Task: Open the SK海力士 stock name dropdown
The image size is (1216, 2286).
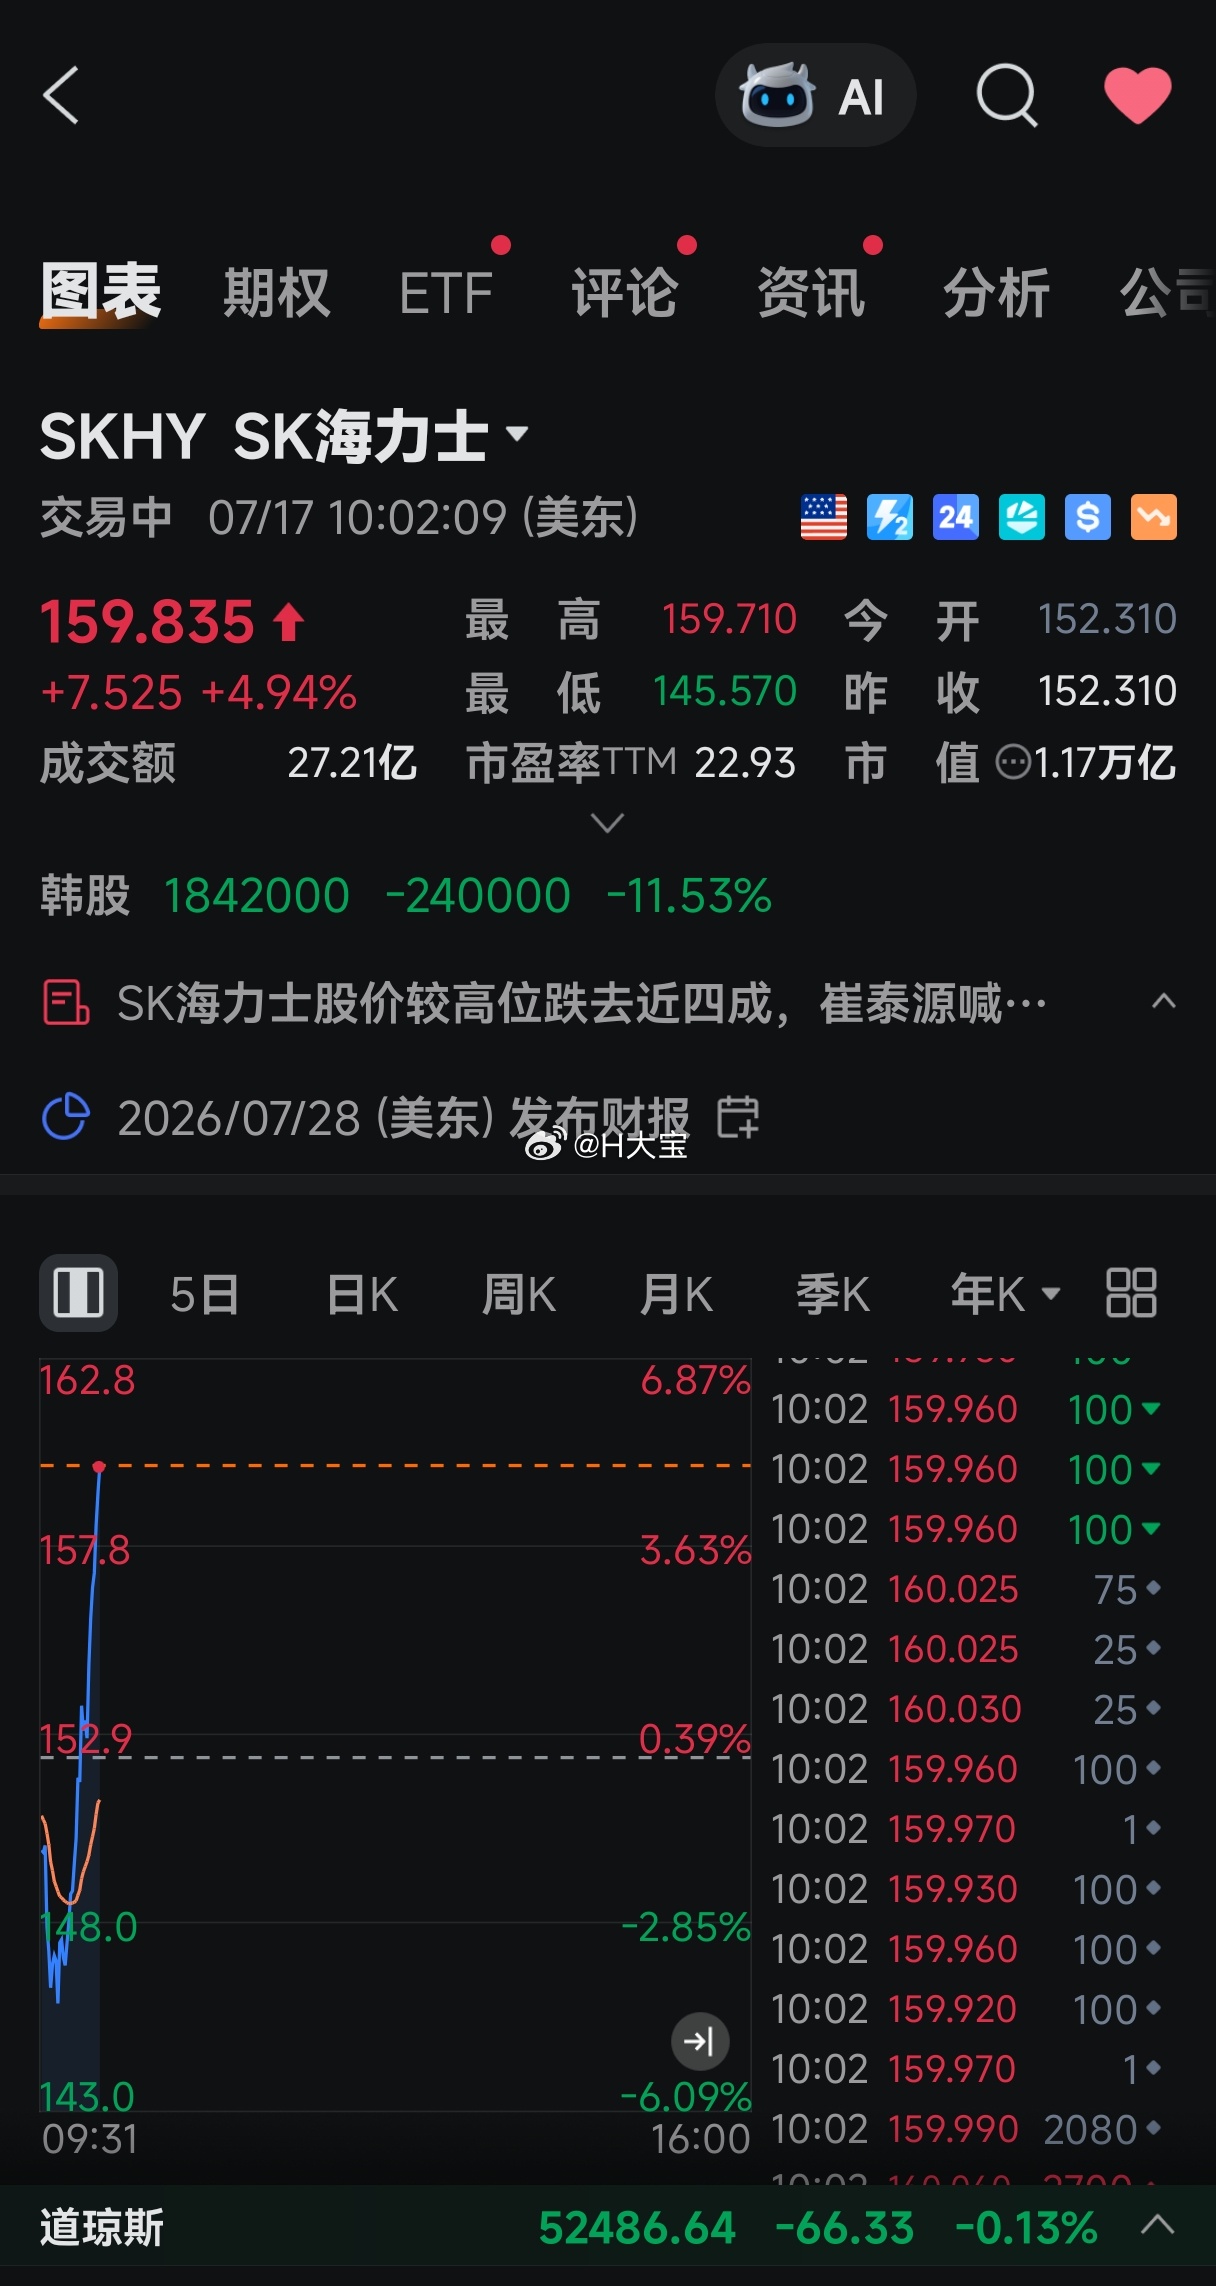Action: [284, 436]
